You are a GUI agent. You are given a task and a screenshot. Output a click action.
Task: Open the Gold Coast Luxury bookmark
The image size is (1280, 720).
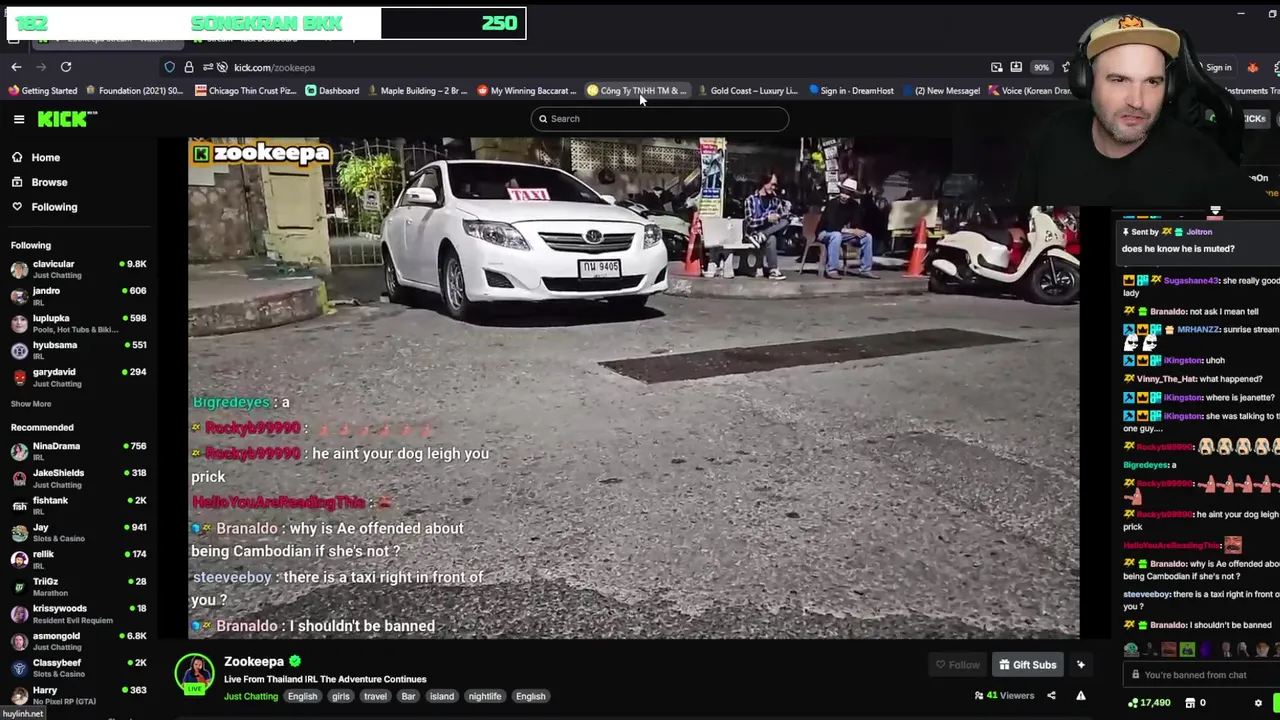click(747, 91)
